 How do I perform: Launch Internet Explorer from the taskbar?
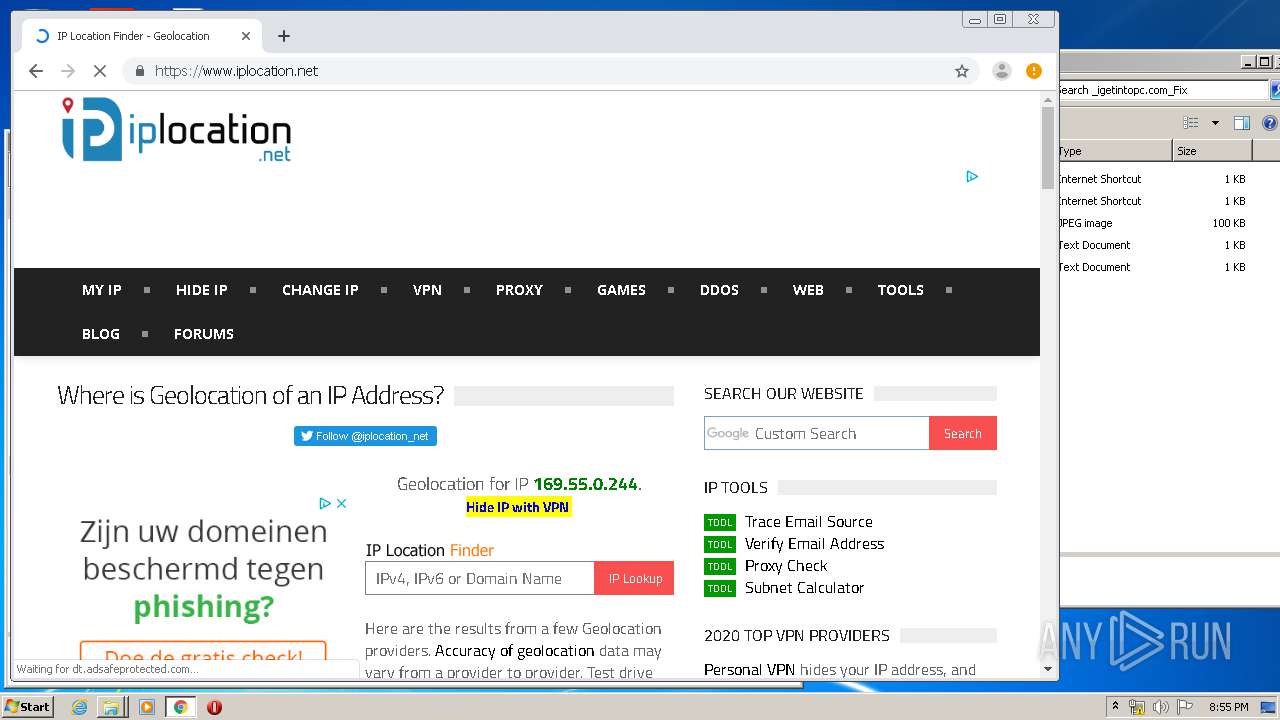[79, 707]
